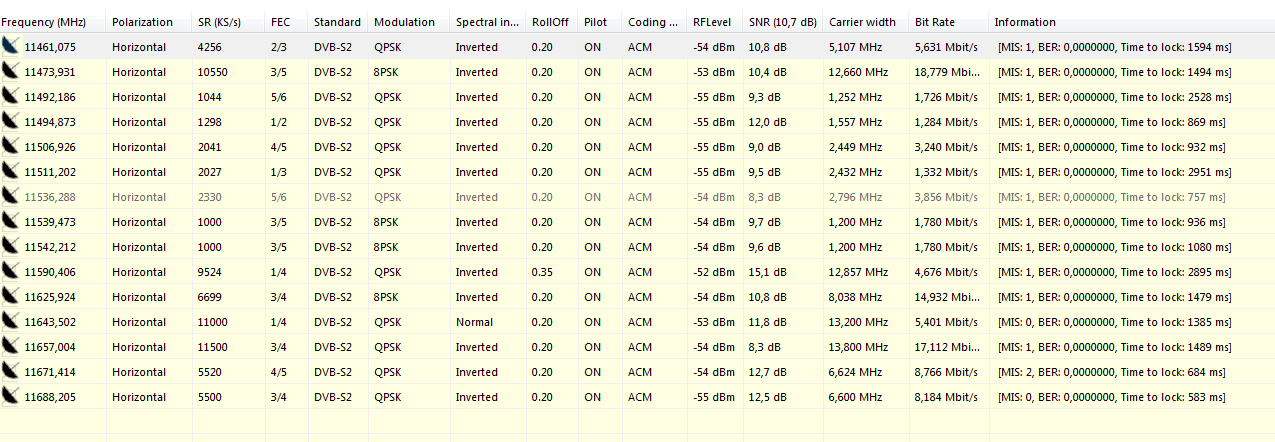1275x442 pixels.
Task: Click symbol rate 1298 cell
Action: tap(210, 122)
